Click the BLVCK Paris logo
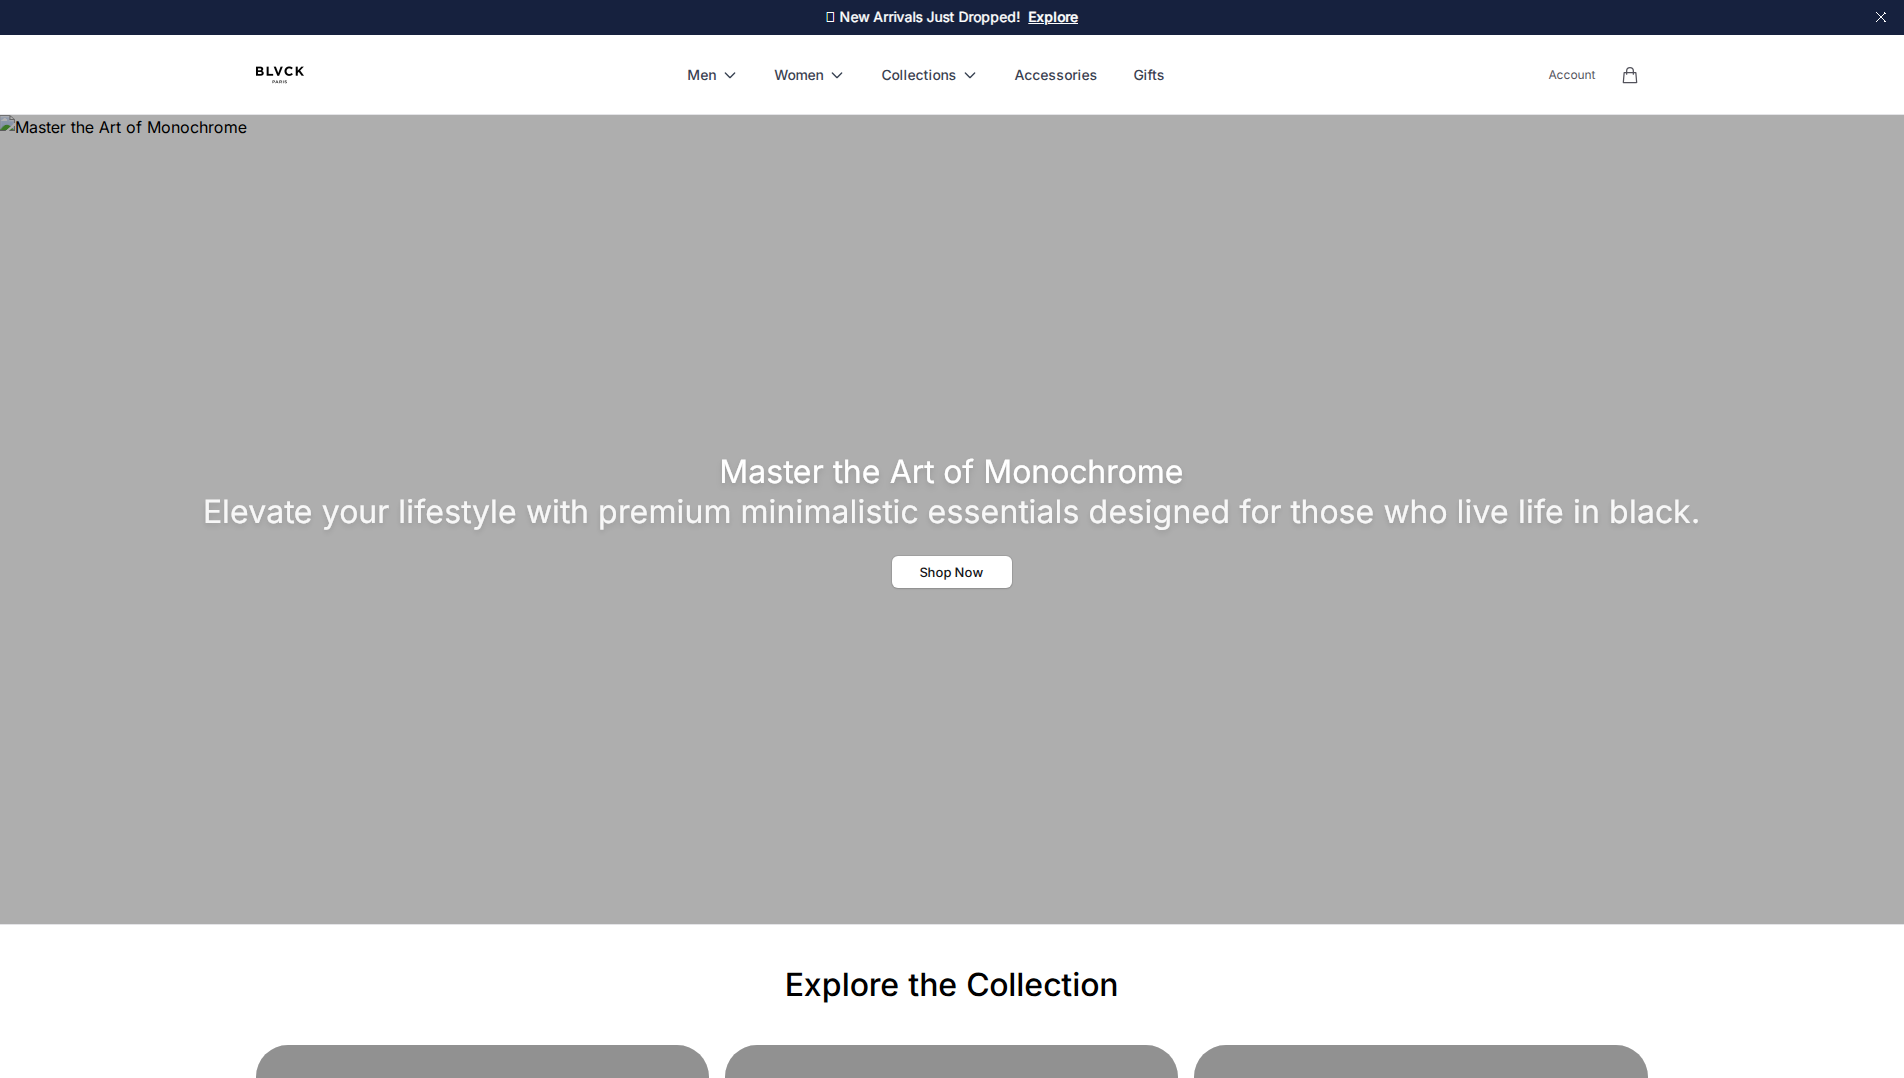Screen dimensions: 1904x1078 [280, 74]
